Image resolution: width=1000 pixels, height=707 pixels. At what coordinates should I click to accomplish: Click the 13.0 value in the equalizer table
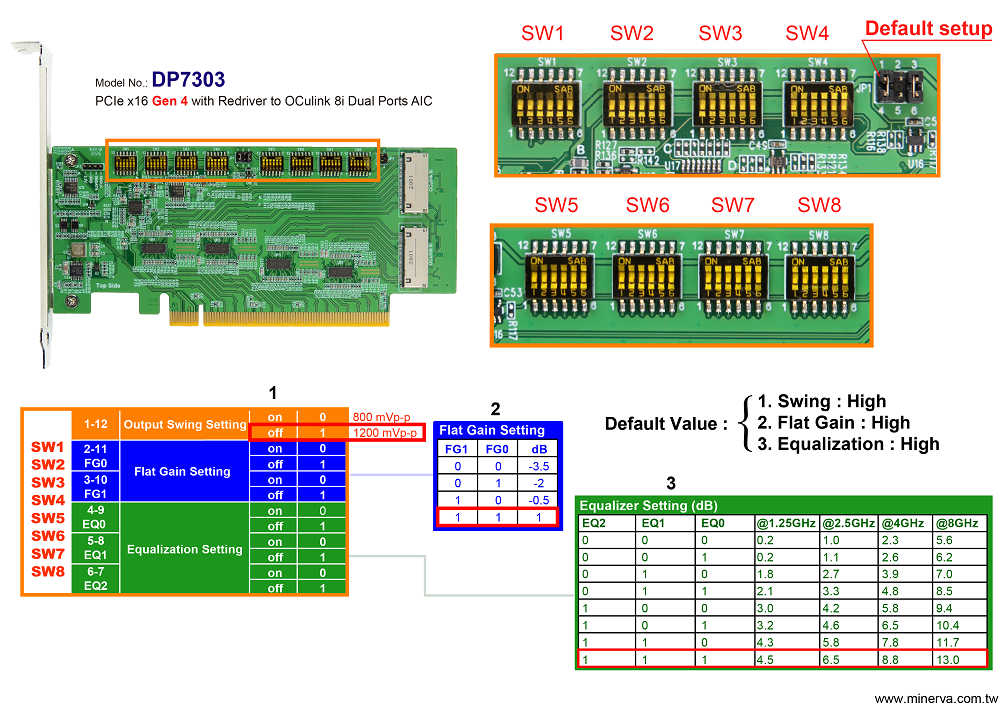tap(948, 660)
